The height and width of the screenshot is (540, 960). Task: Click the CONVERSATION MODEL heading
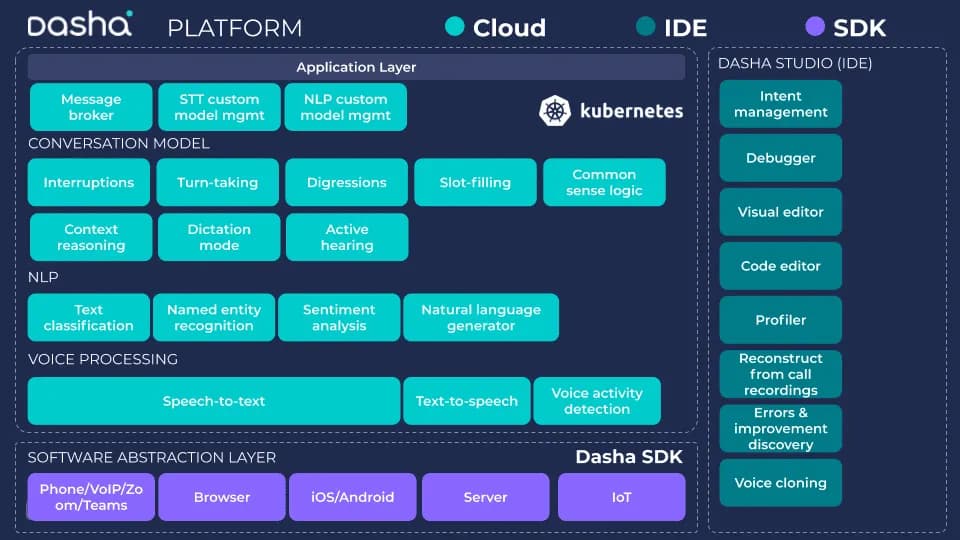pyautogui.click(x=119, y=144)
